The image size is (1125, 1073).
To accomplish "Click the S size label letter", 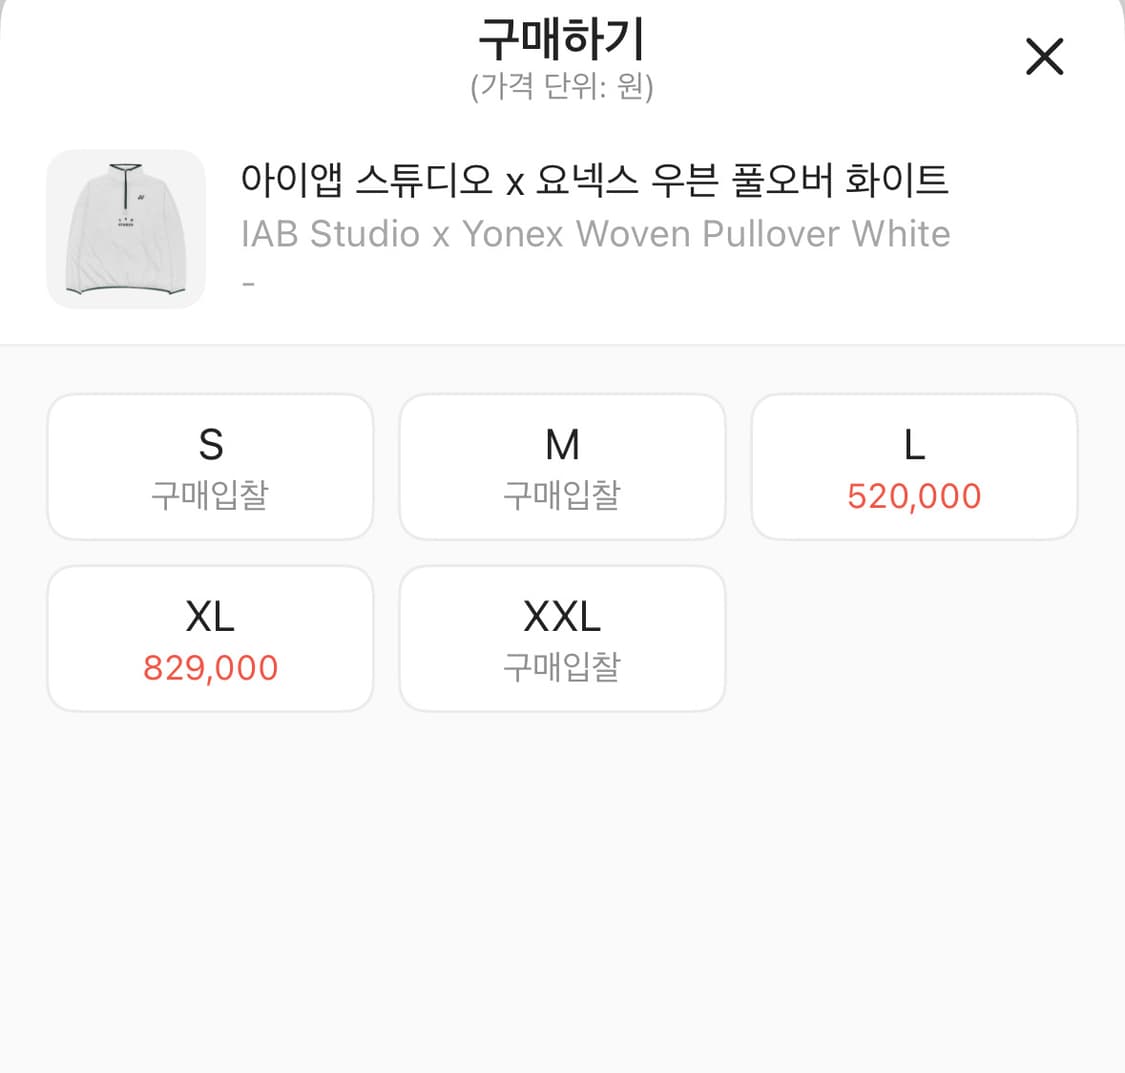I will (x=210, y=444).
